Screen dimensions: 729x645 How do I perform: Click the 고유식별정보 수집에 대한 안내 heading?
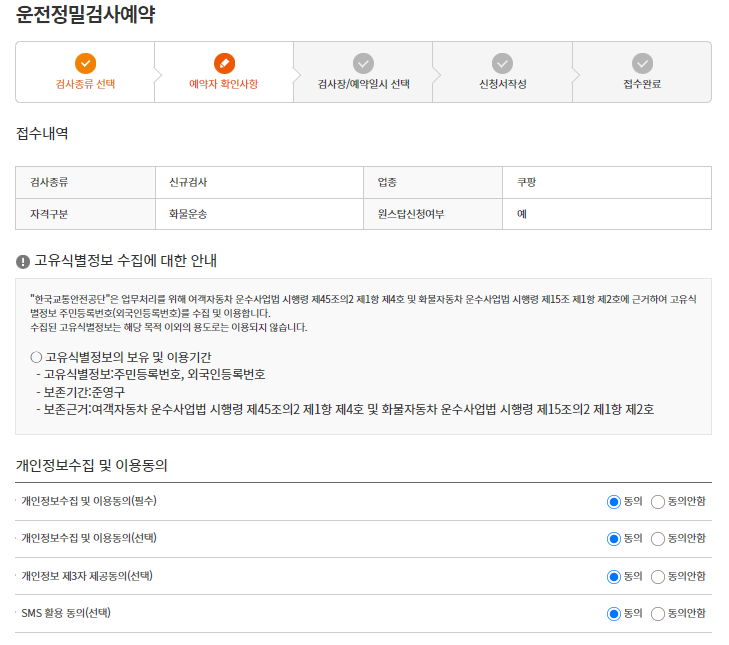(126, 260)
